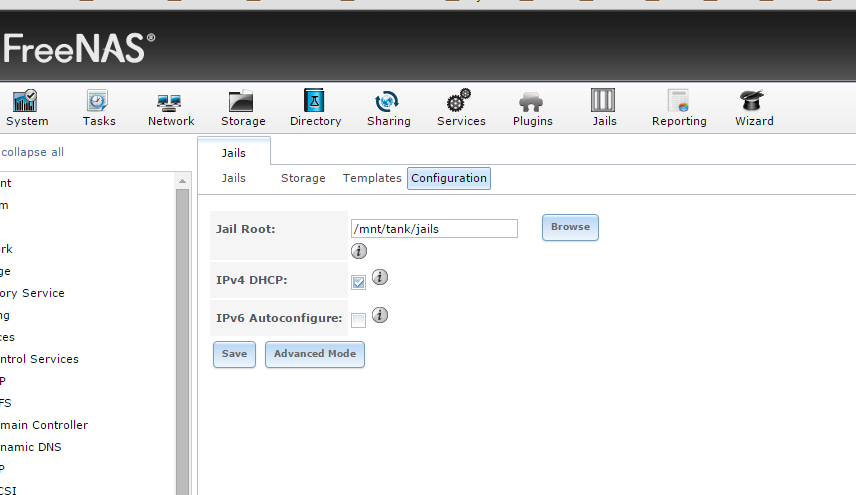856x495 pixels.
Task: Show info for IPv4 DHCP option
Action: pyautogui.click(x=380, y=277)
